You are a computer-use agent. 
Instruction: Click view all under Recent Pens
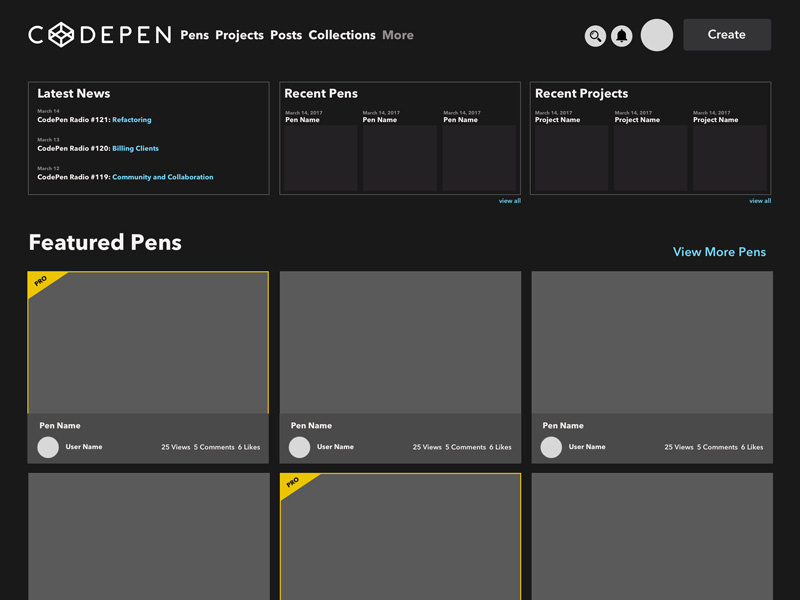tap(510, 200)
